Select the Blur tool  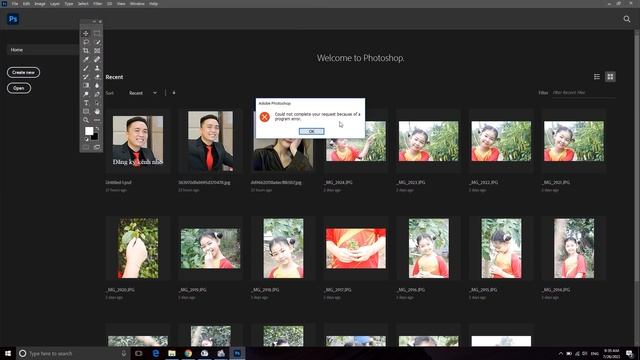click(x=97, y=85)
